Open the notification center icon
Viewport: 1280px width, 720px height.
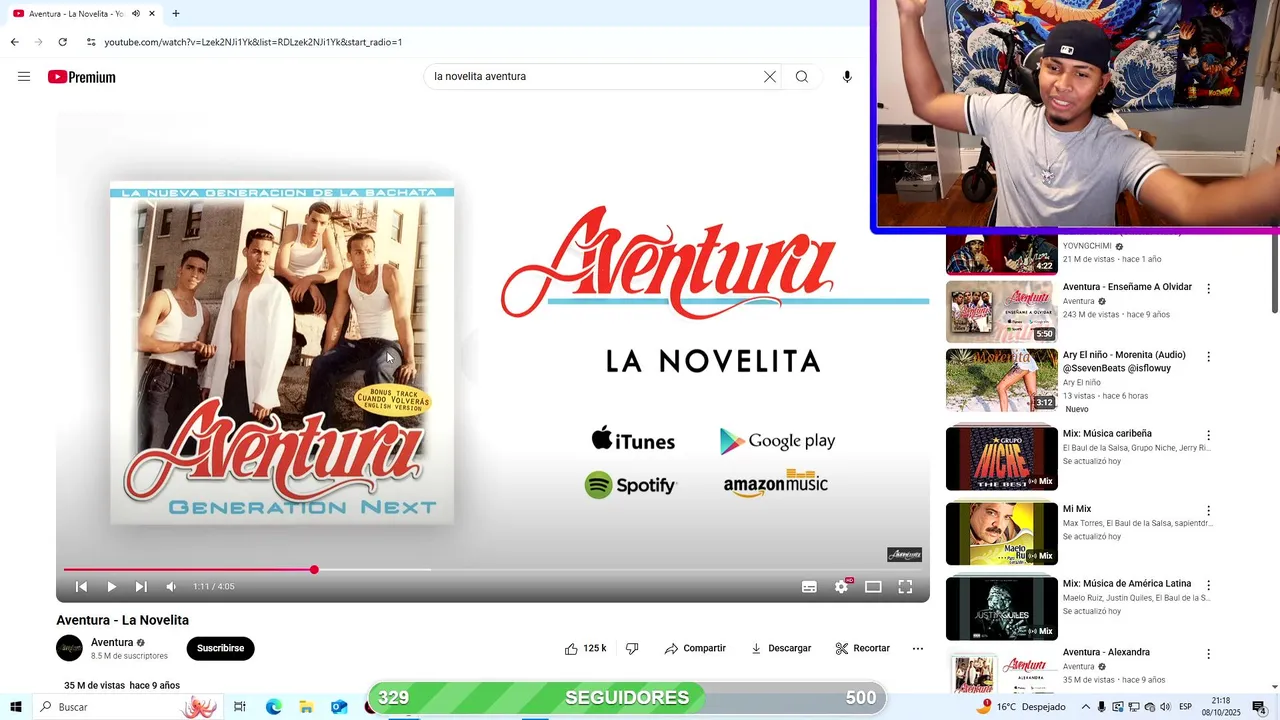coord(1260,707)
